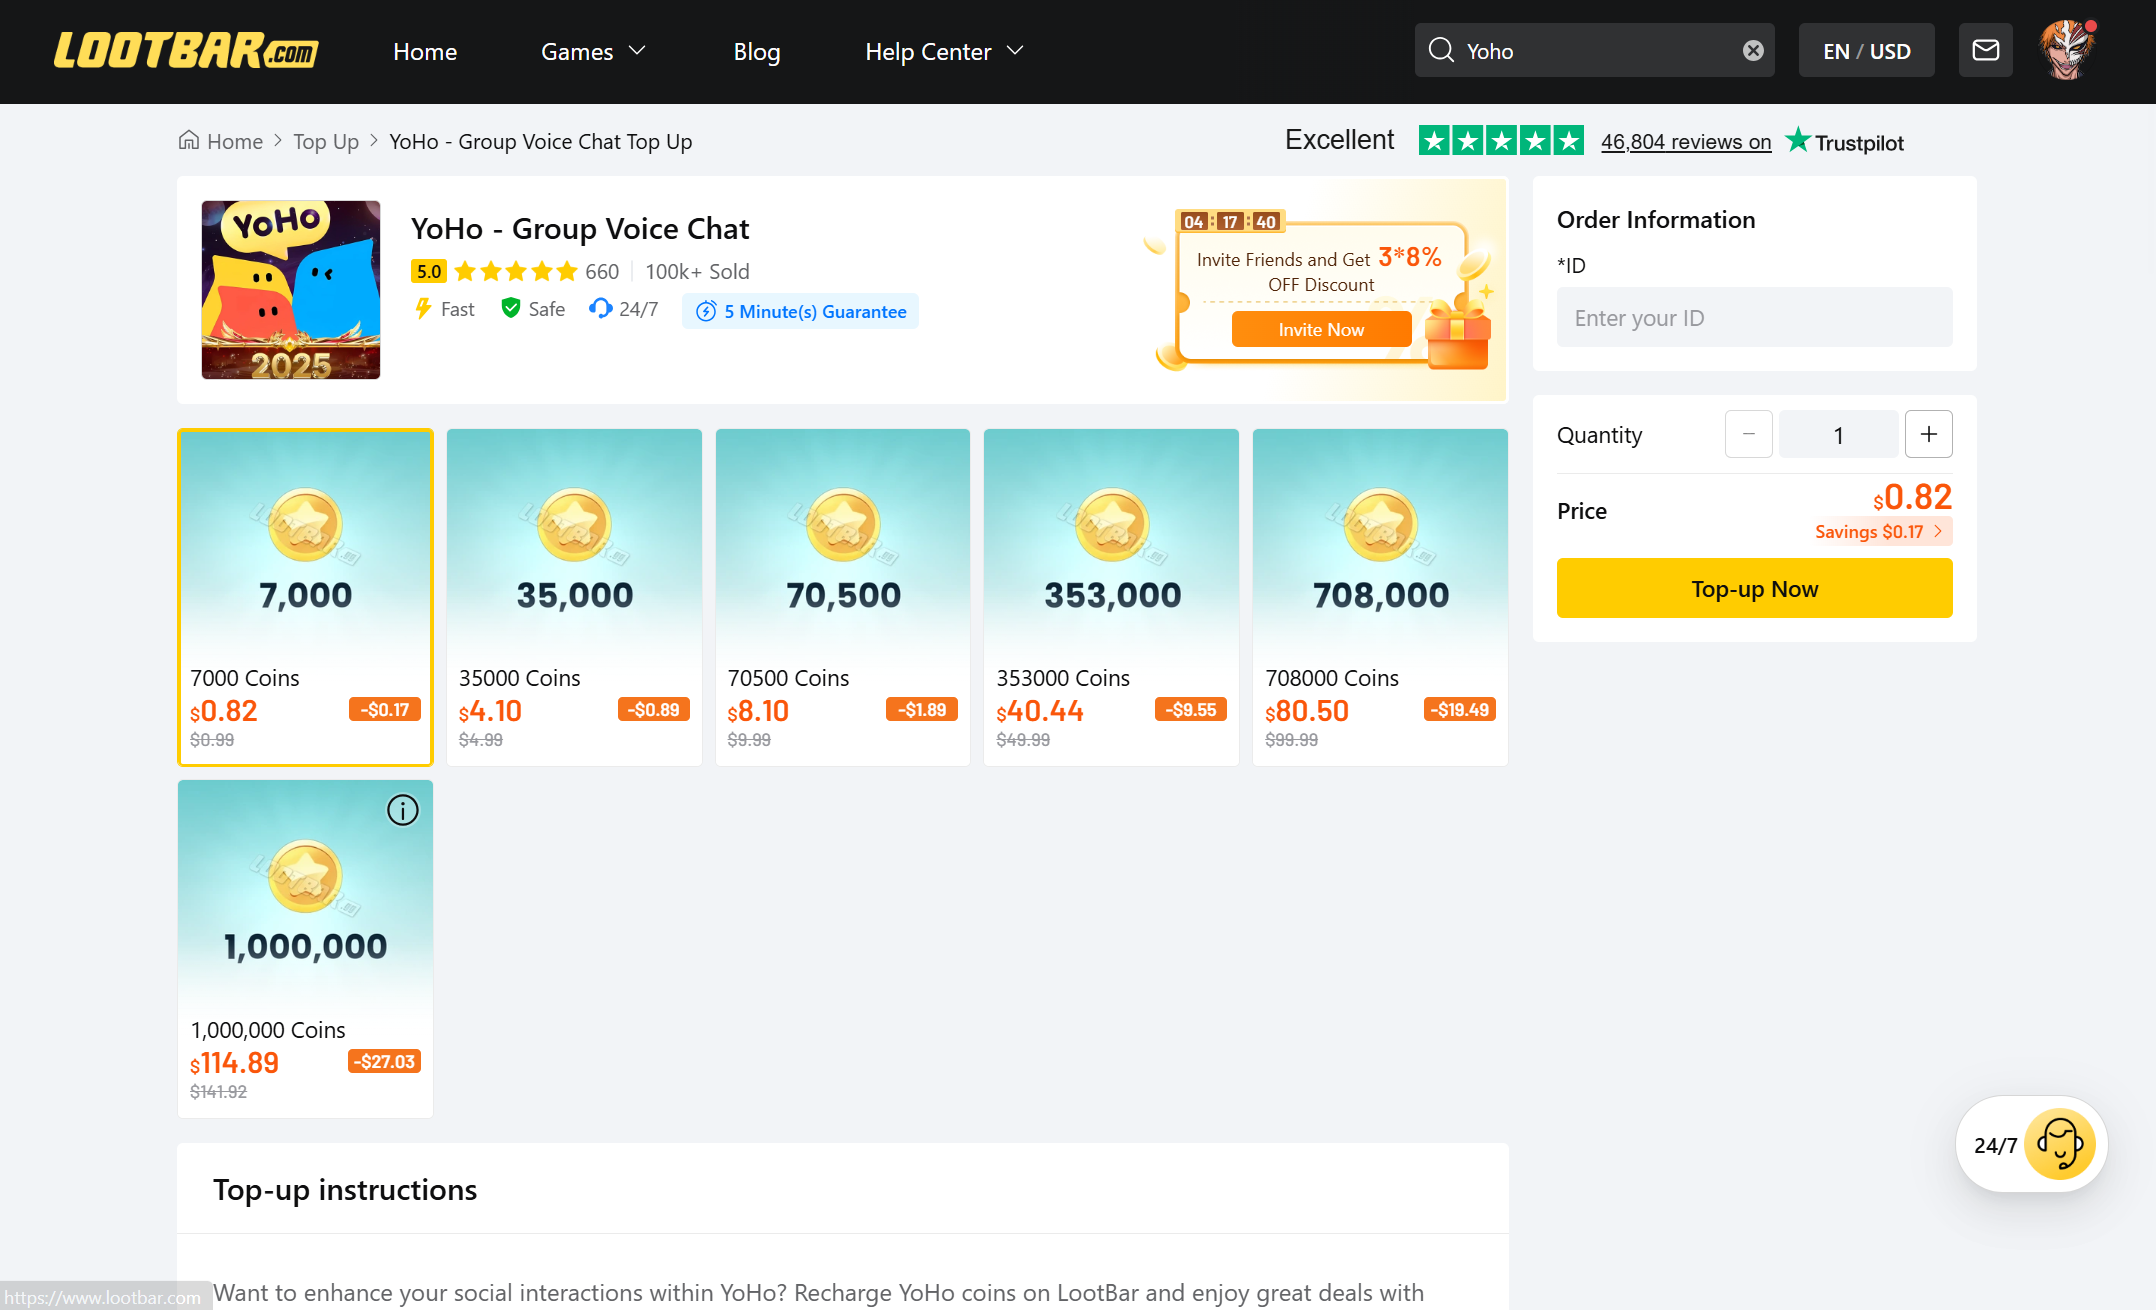Screen dimensions: 2156x1310
Task: Click the YoHo - Group Voice Chat title
Action: pyautogui.click(x=580, y=229)
